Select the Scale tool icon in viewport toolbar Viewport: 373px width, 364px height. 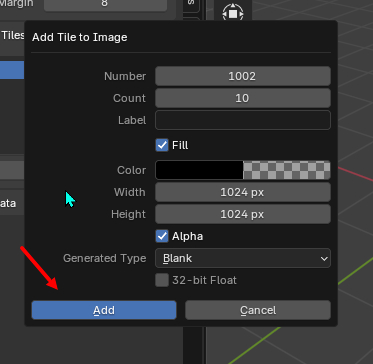pyautogui.click(x=233, y=14)
